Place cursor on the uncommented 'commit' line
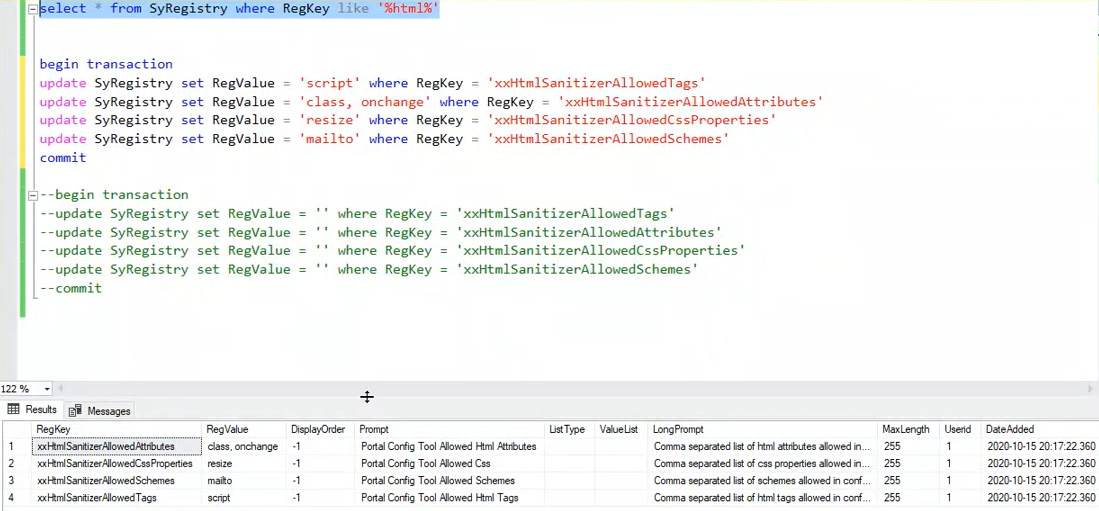 click(63, 158)
